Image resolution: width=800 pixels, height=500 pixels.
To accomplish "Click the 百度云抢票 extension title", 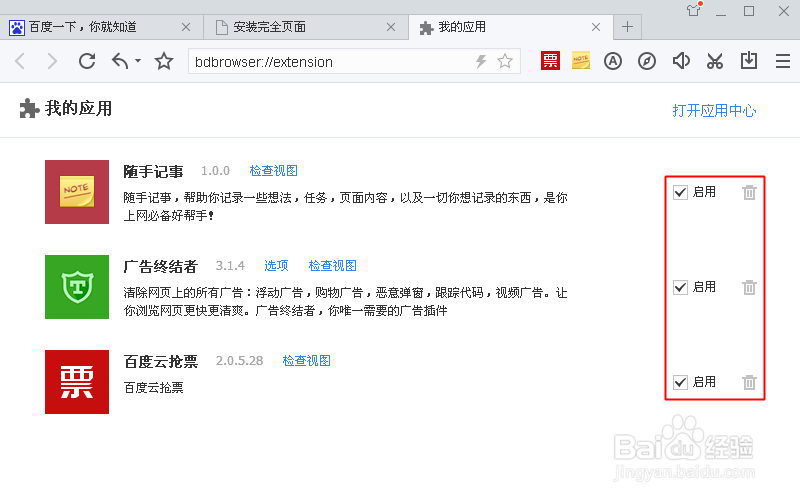I will click(160, 361).
